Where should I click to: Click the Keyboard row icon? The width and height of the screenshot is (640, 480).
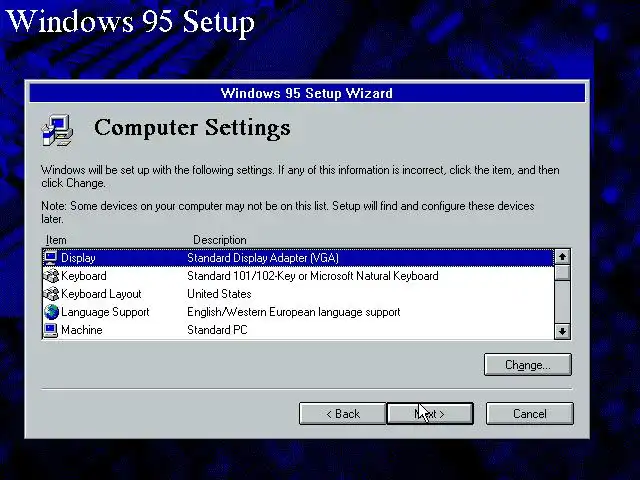pyautogui.click(x=51, y=276)
